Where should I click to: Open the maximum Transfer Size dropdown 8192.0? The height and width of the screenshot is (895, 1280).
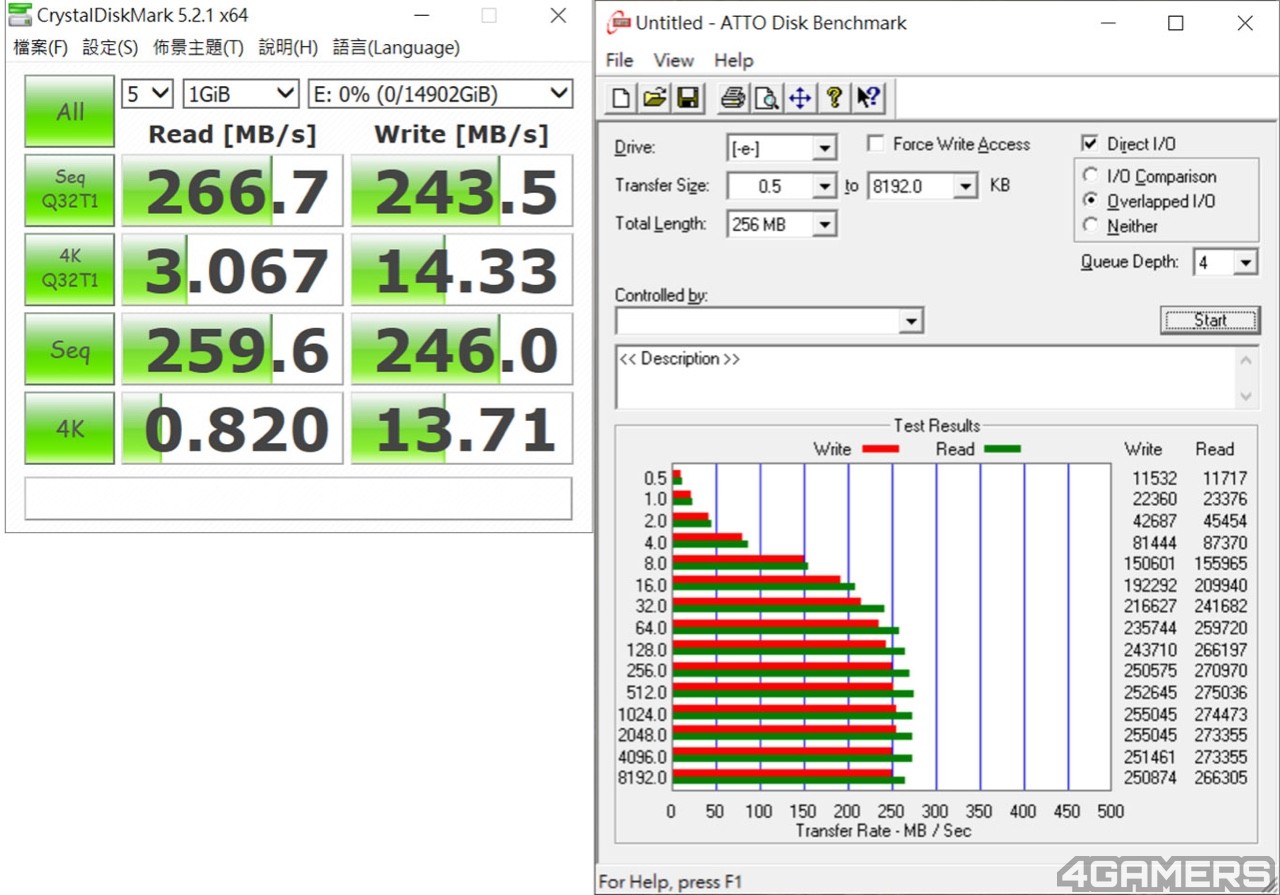pyautogui.click(x=922, y=186)
